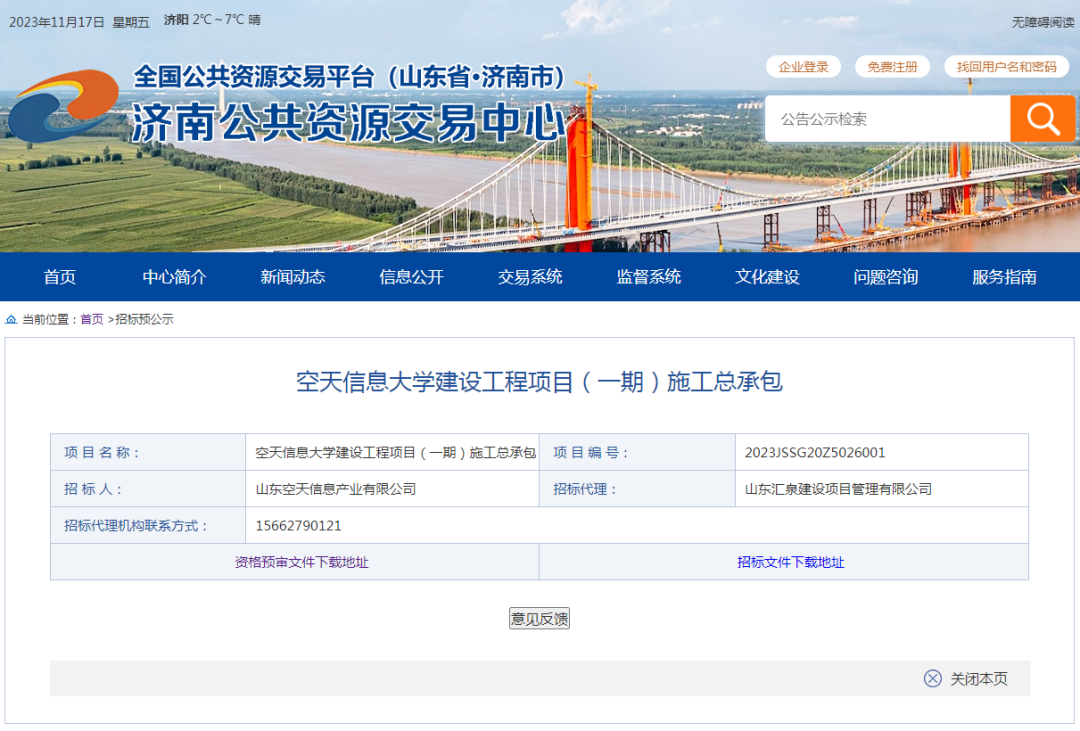The image size is (1080, 731).
Task: Open 文化建设 navigation item
Action: pos(767,277)
